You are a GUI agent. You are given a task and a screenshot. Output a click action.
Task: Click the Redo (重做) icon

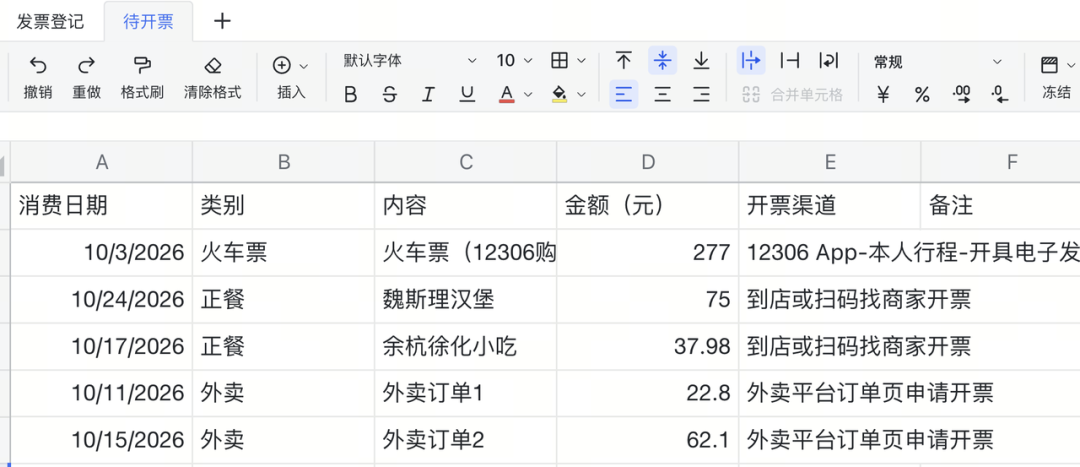coord(87,65)
